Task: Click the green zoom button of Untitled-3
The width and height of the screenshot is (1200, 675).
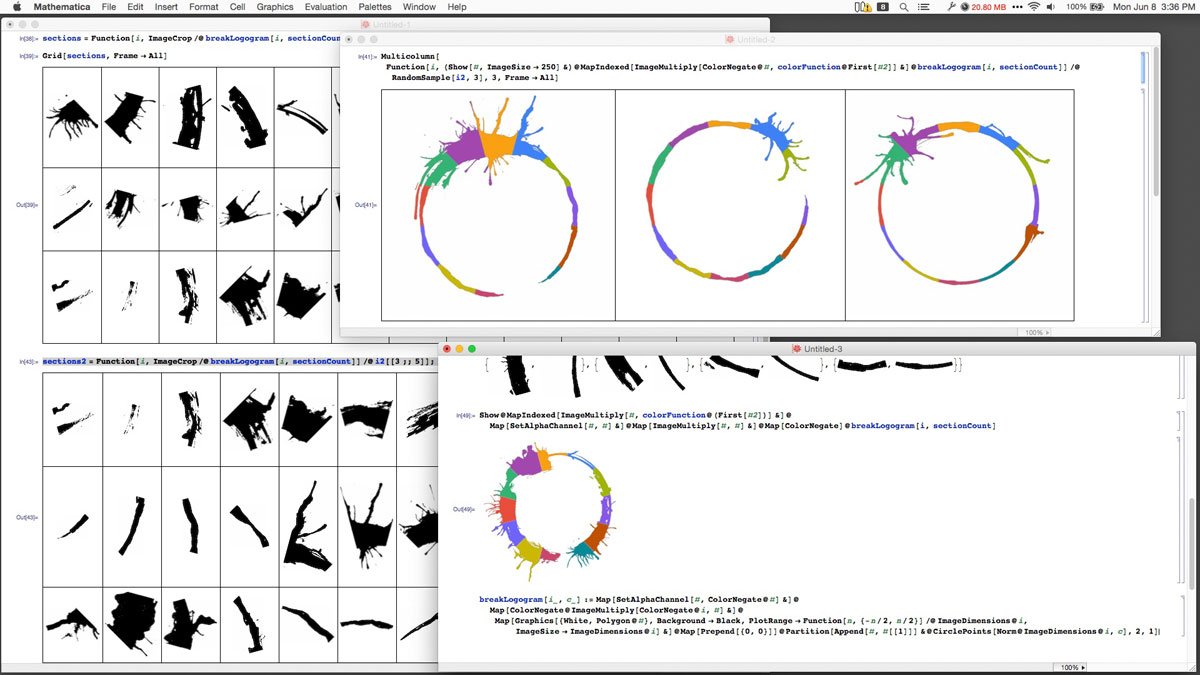Action: pos(472,348)
